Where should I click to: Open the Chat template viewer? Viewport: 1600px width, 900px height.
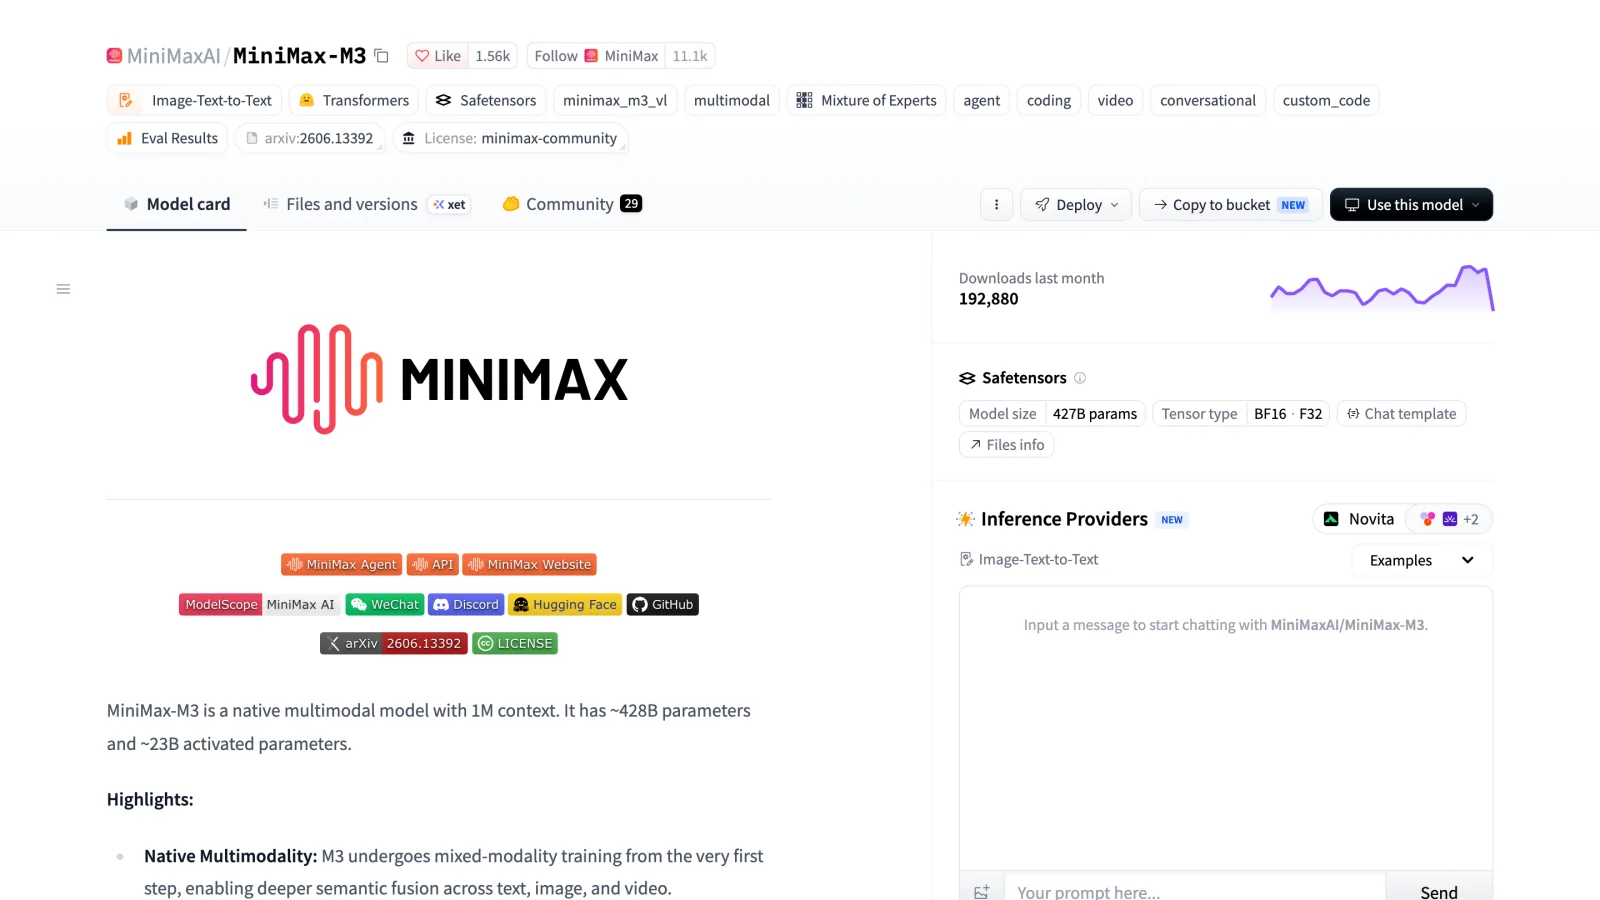(x=1401, y=414)
